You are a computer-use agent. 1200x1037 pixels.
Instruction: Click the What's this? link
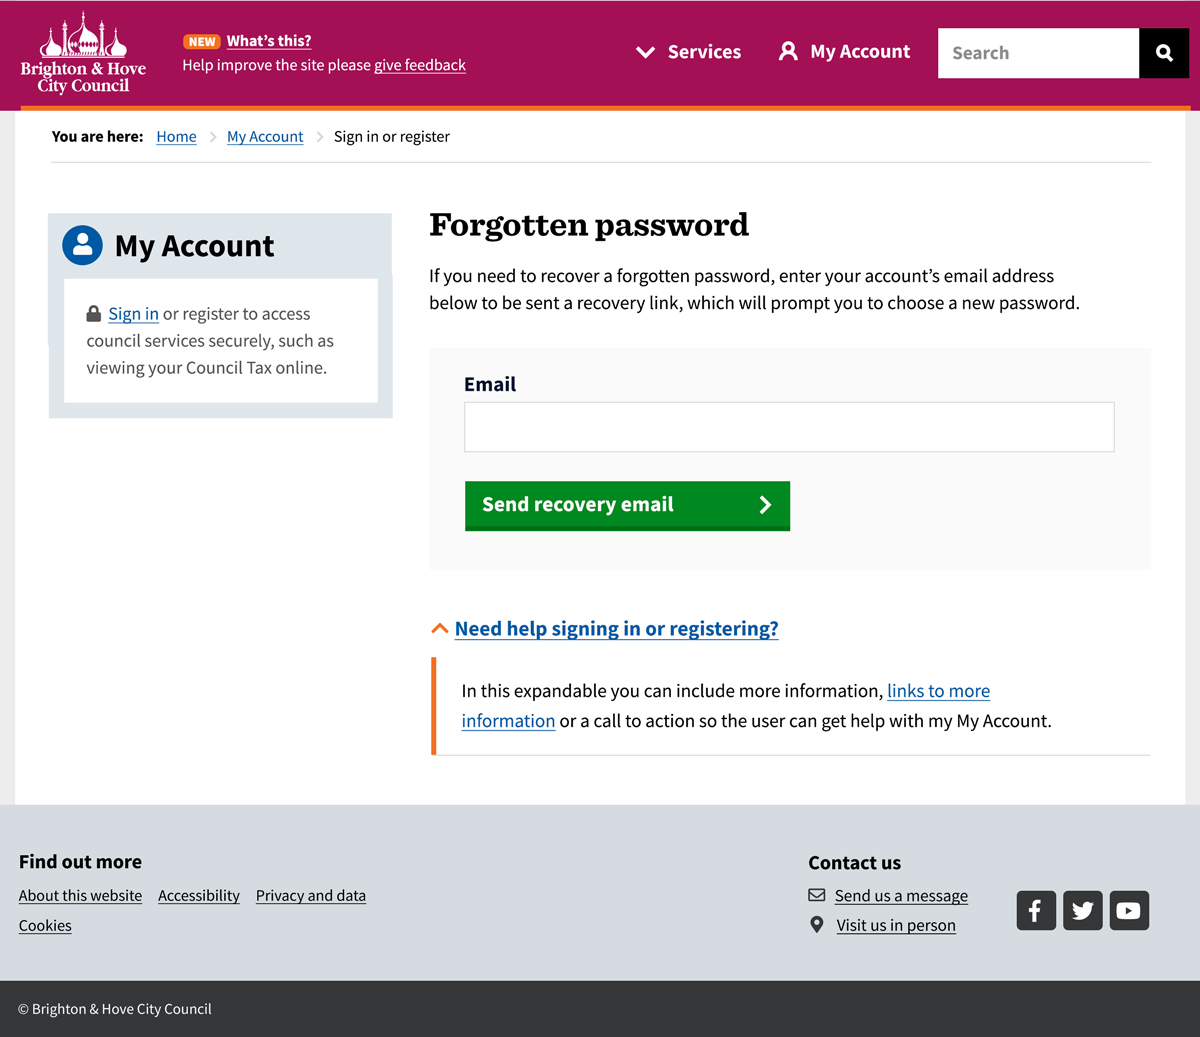(269, 41)
